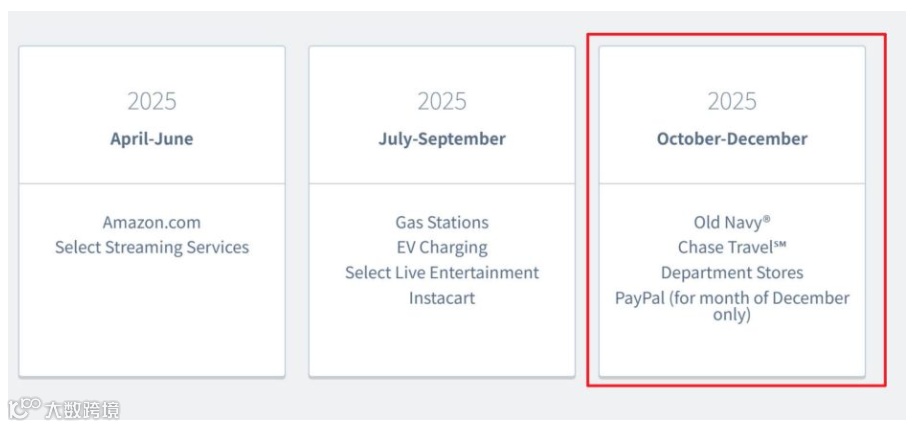Click the EV Charging category

441,247
